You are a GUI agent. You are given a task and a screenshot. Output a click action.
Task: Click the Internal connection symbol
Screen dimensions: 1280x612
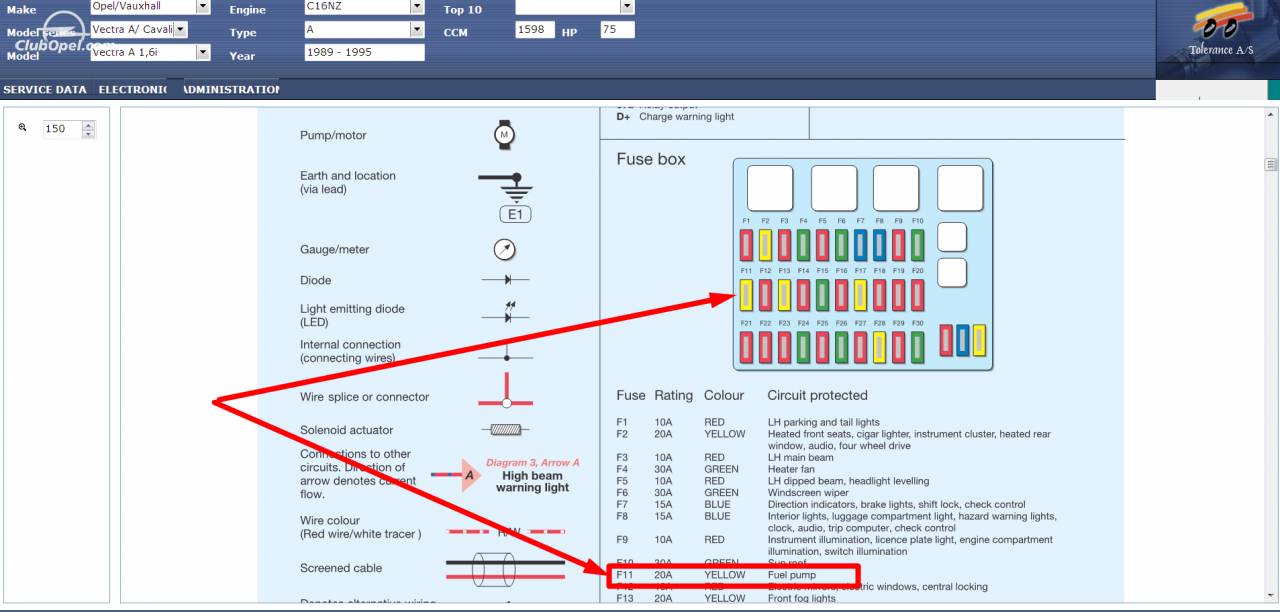coord(506,353)
